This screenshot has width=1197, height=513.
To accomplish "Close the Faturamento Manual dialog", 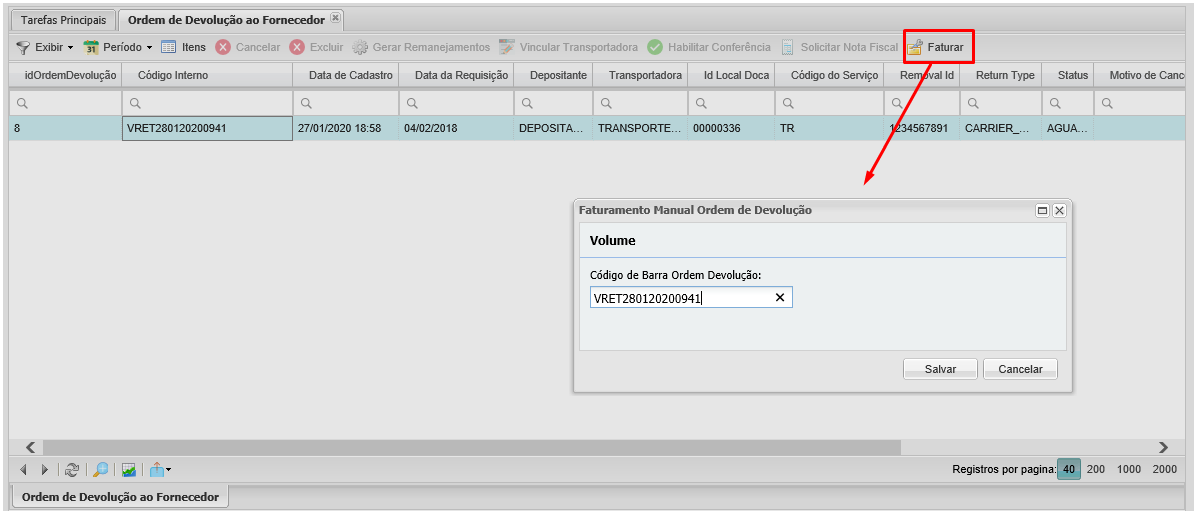I will click(x=1059, y=211).
